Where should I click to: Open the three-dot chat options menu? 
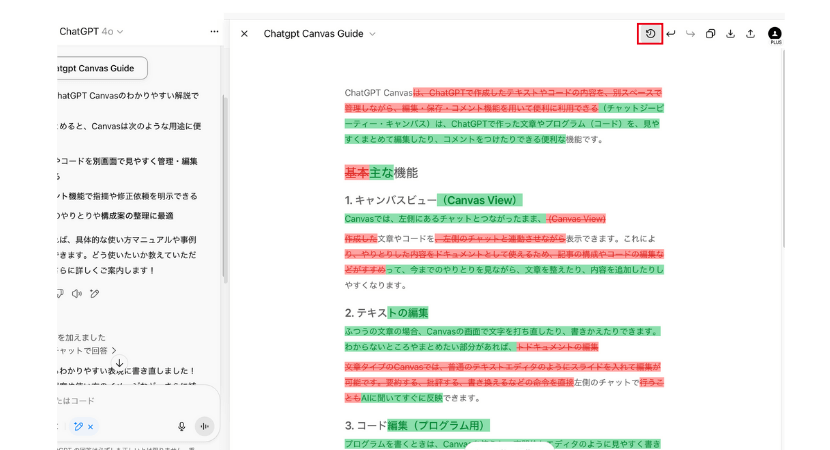coord(214,32)
